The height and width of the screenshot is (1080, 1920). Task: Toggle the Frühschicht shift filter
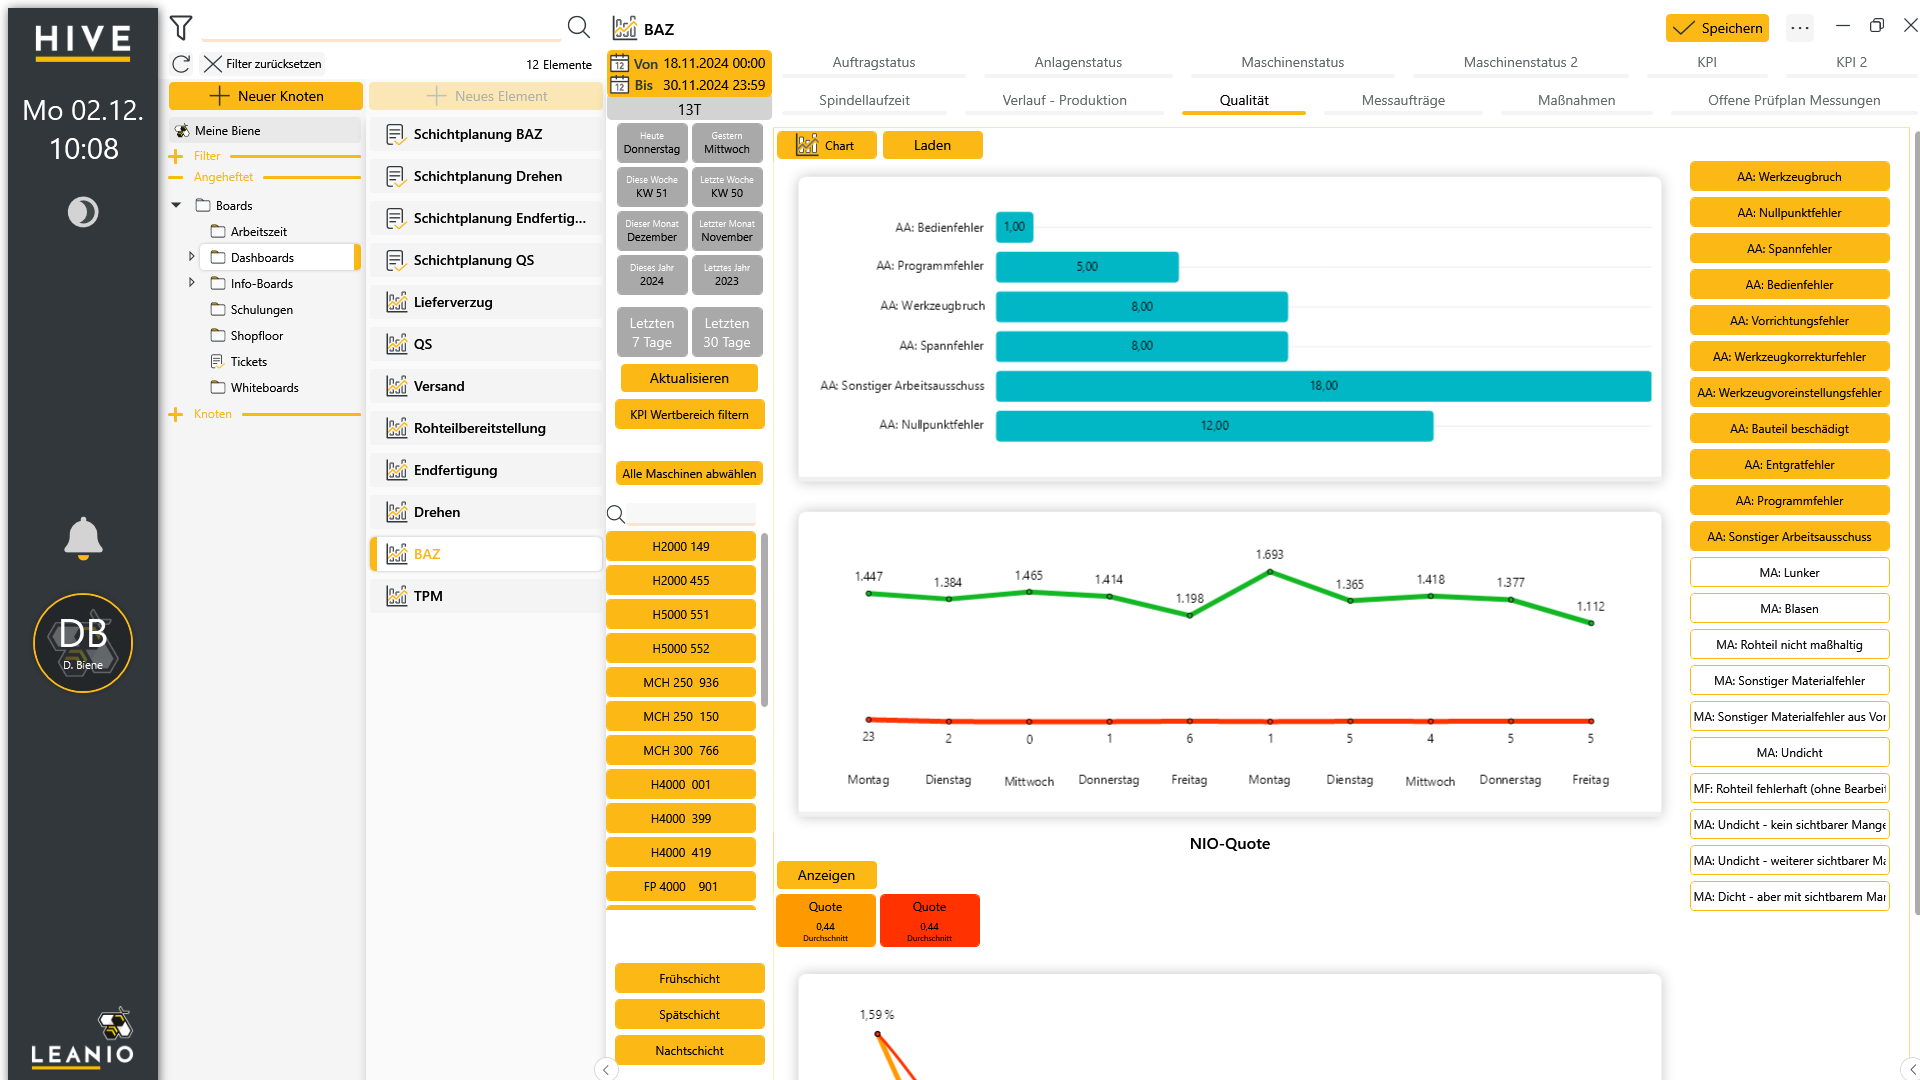click(689, 979)
